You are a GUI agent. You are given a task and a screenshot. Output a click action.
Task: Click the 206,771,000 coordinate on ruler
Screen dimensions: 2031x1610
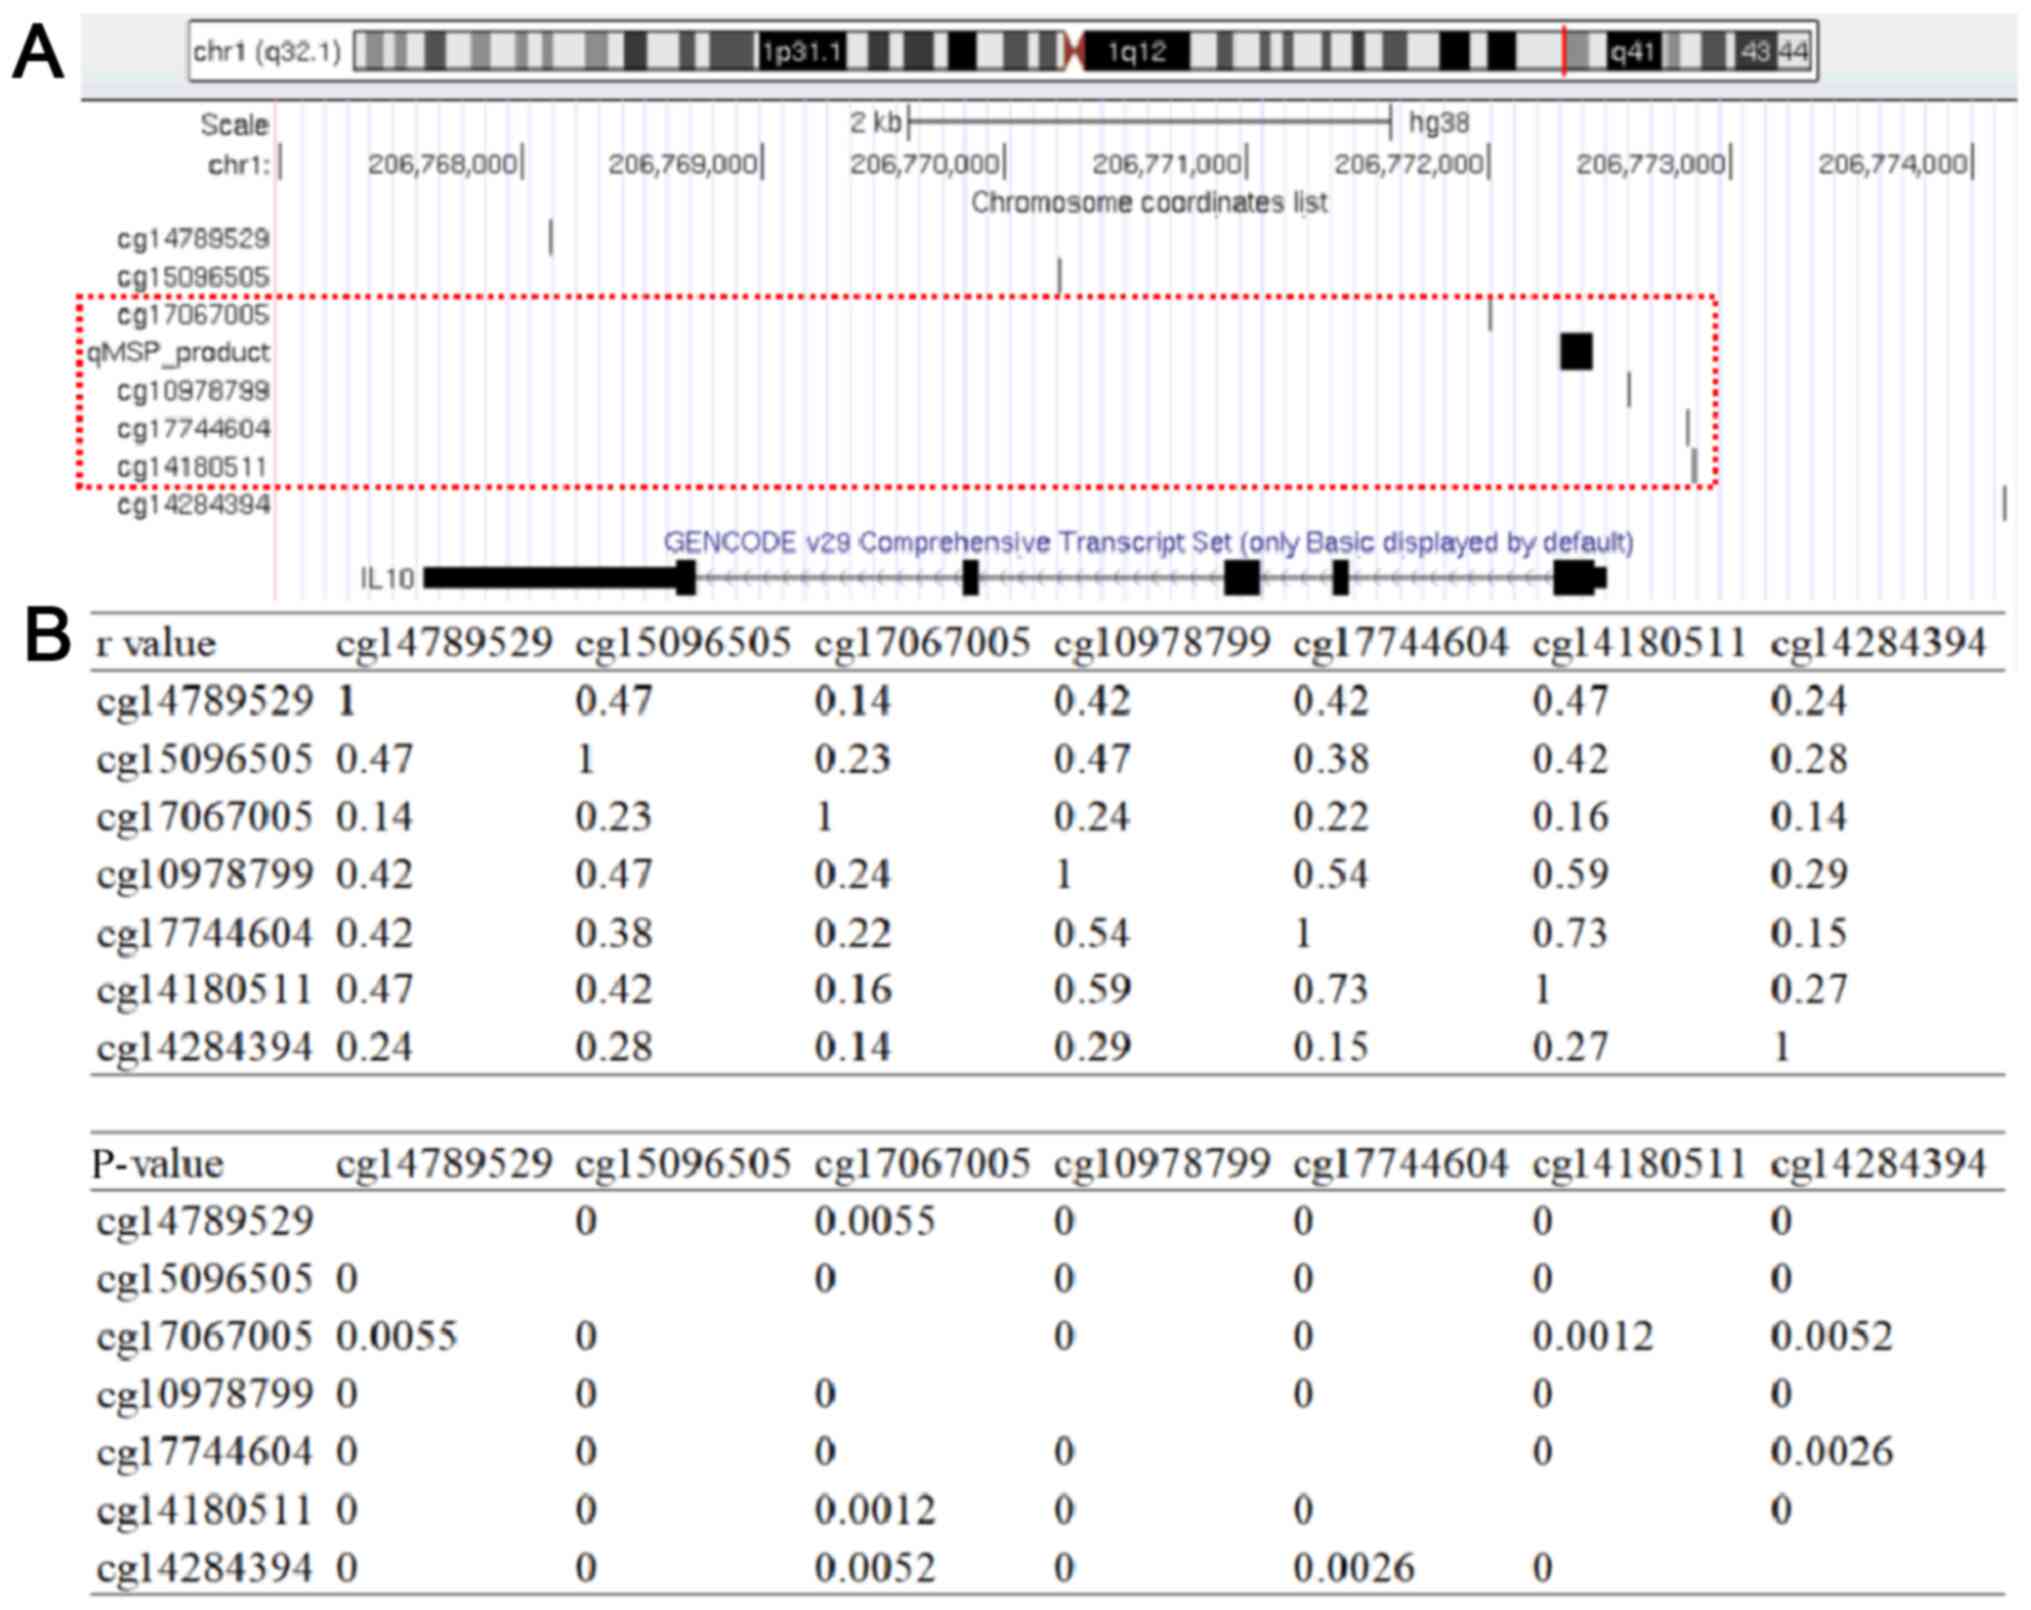tap(1166, 164)
